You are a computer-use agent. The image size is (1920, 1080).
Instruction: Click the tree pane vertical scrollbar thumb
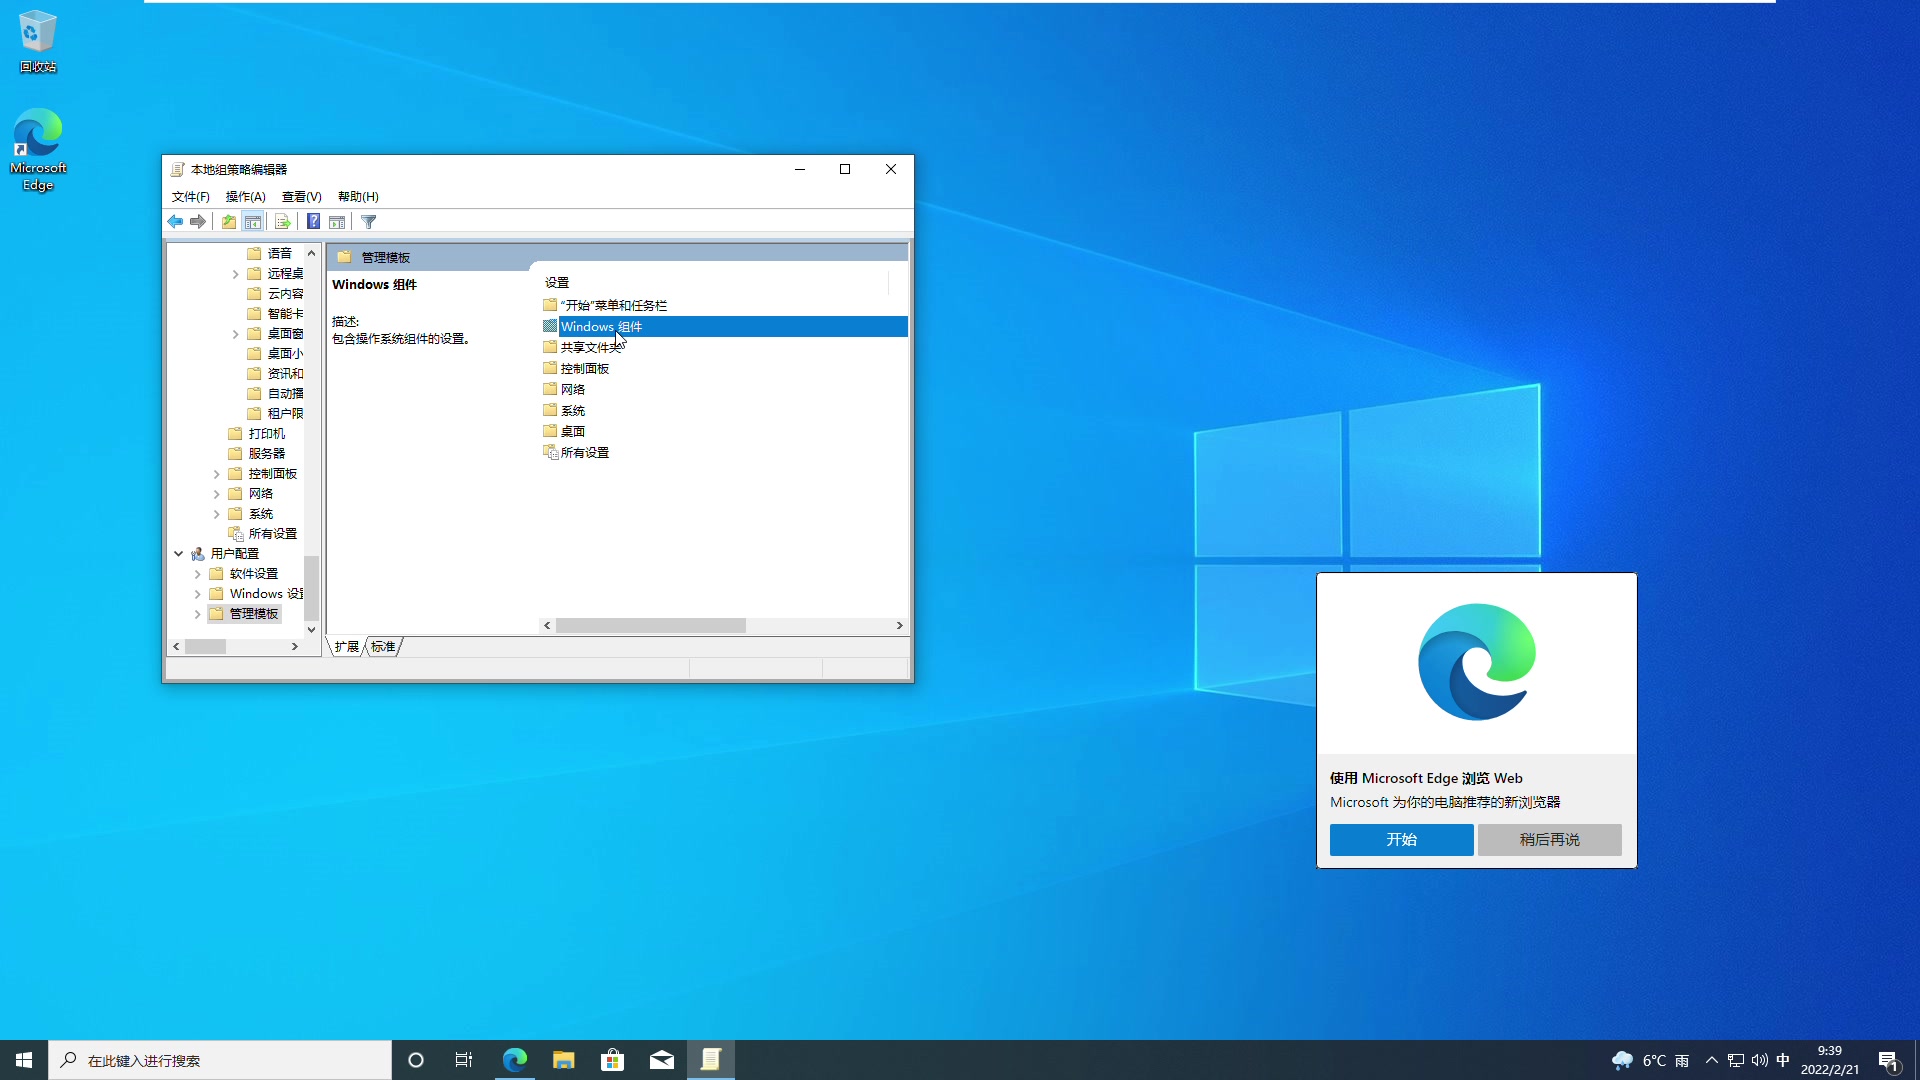coord(311,588)
